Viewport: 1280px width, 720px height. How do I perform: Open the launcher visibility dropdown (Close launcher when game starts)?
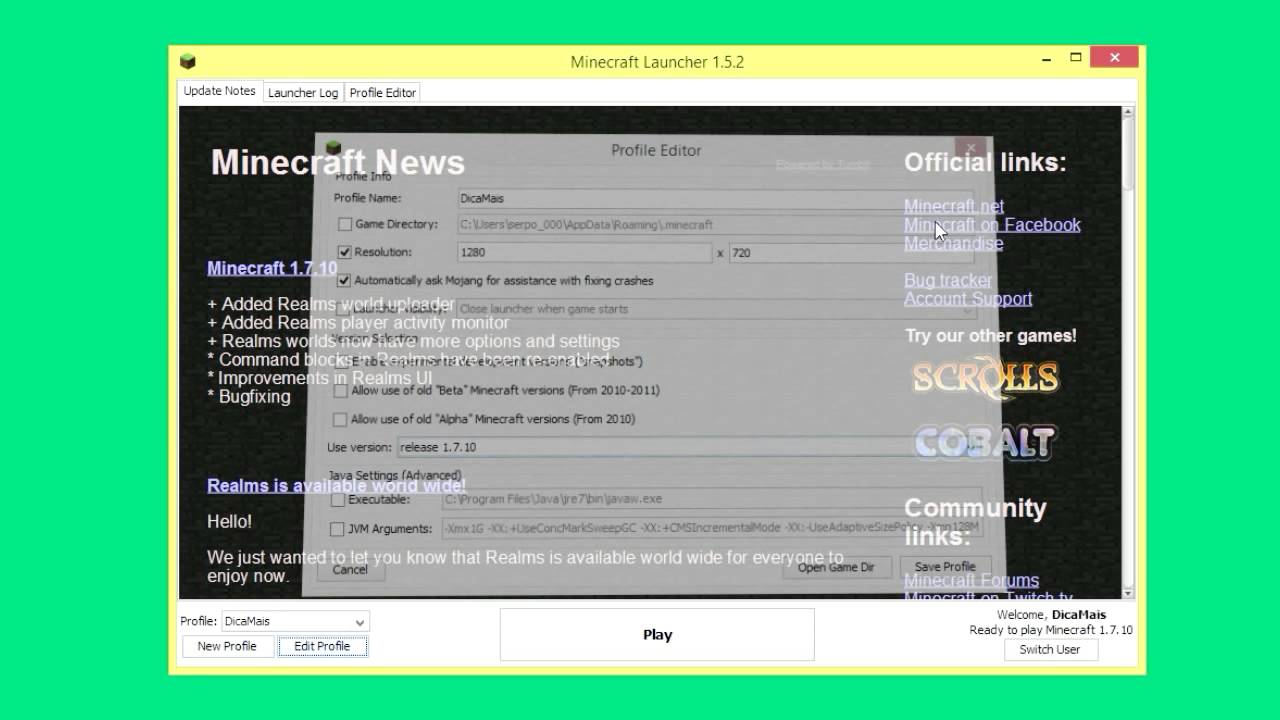click(x=715, y=309)
